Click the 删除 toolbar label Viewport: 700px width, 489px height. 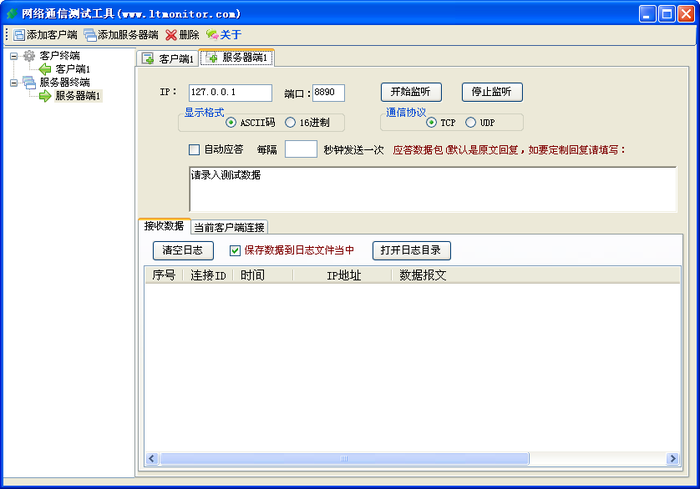[189, 35]
